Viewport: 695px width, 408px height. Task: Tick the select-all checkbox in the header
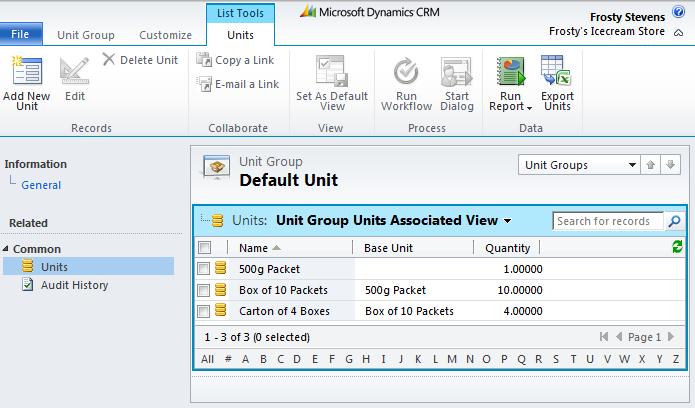204,247
